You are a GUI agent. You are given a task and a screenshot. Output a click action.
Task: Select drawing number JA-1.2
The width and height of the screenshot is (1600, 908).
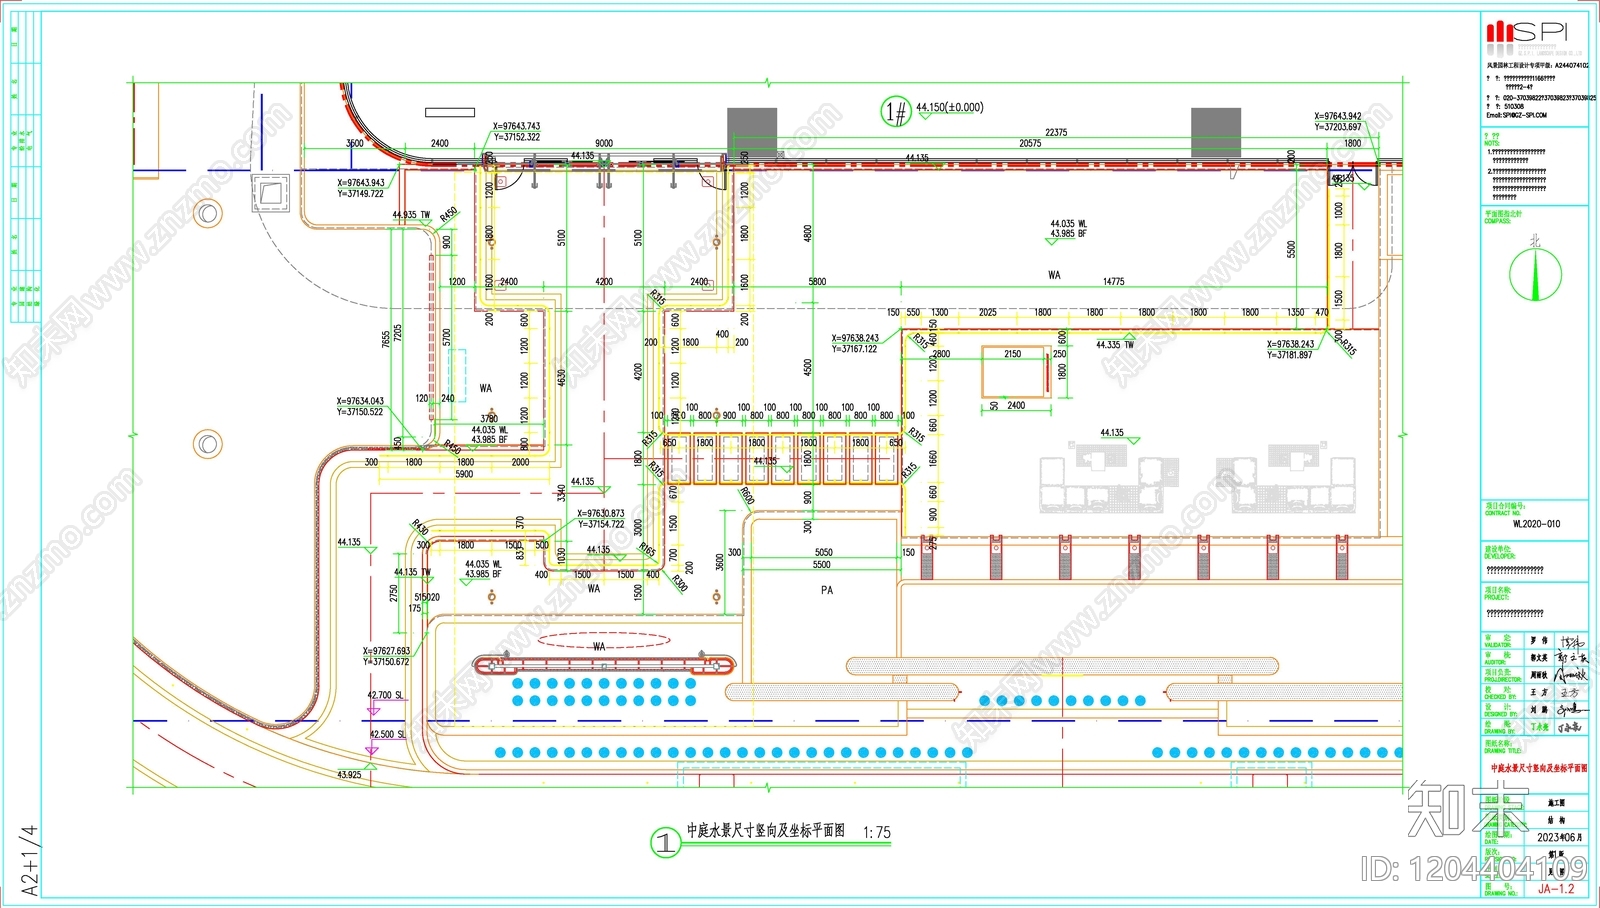pyautogui.click(x=1555, y=888)
